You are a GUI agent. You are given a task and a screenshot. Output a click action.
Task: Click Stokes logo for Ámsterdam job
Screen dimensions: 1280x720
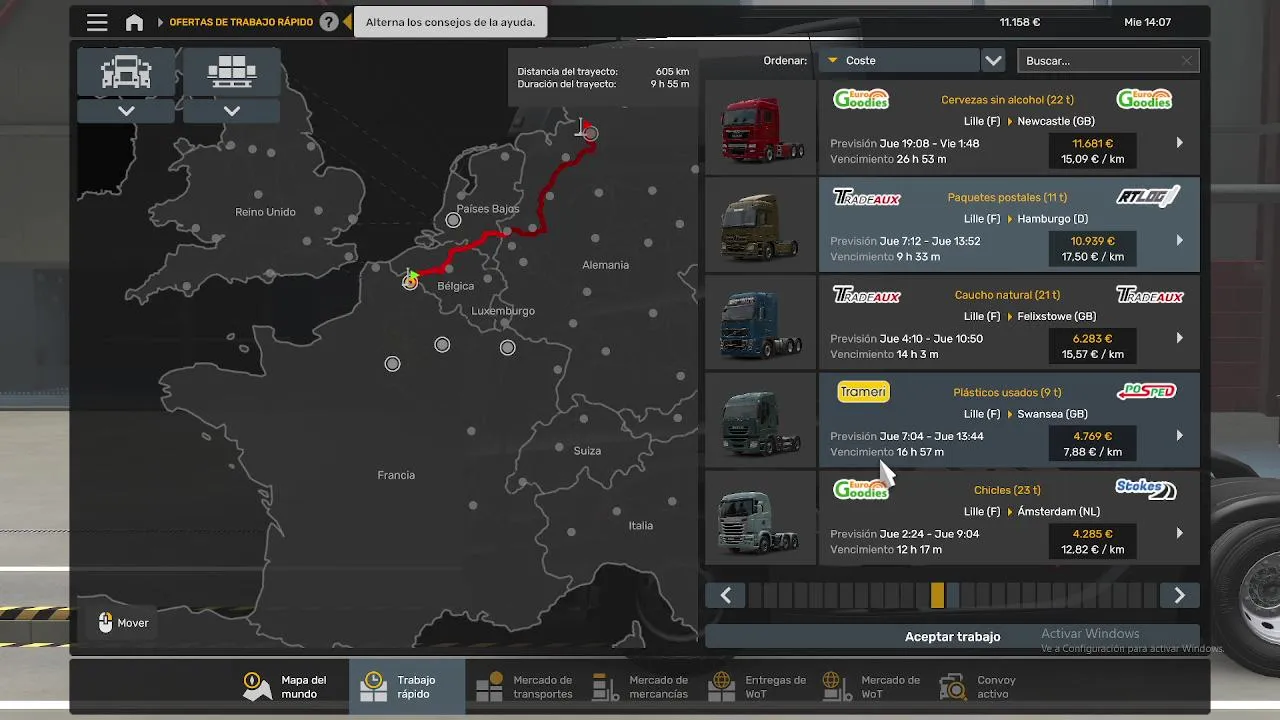pyautogui.click(x=1146, y=489)
